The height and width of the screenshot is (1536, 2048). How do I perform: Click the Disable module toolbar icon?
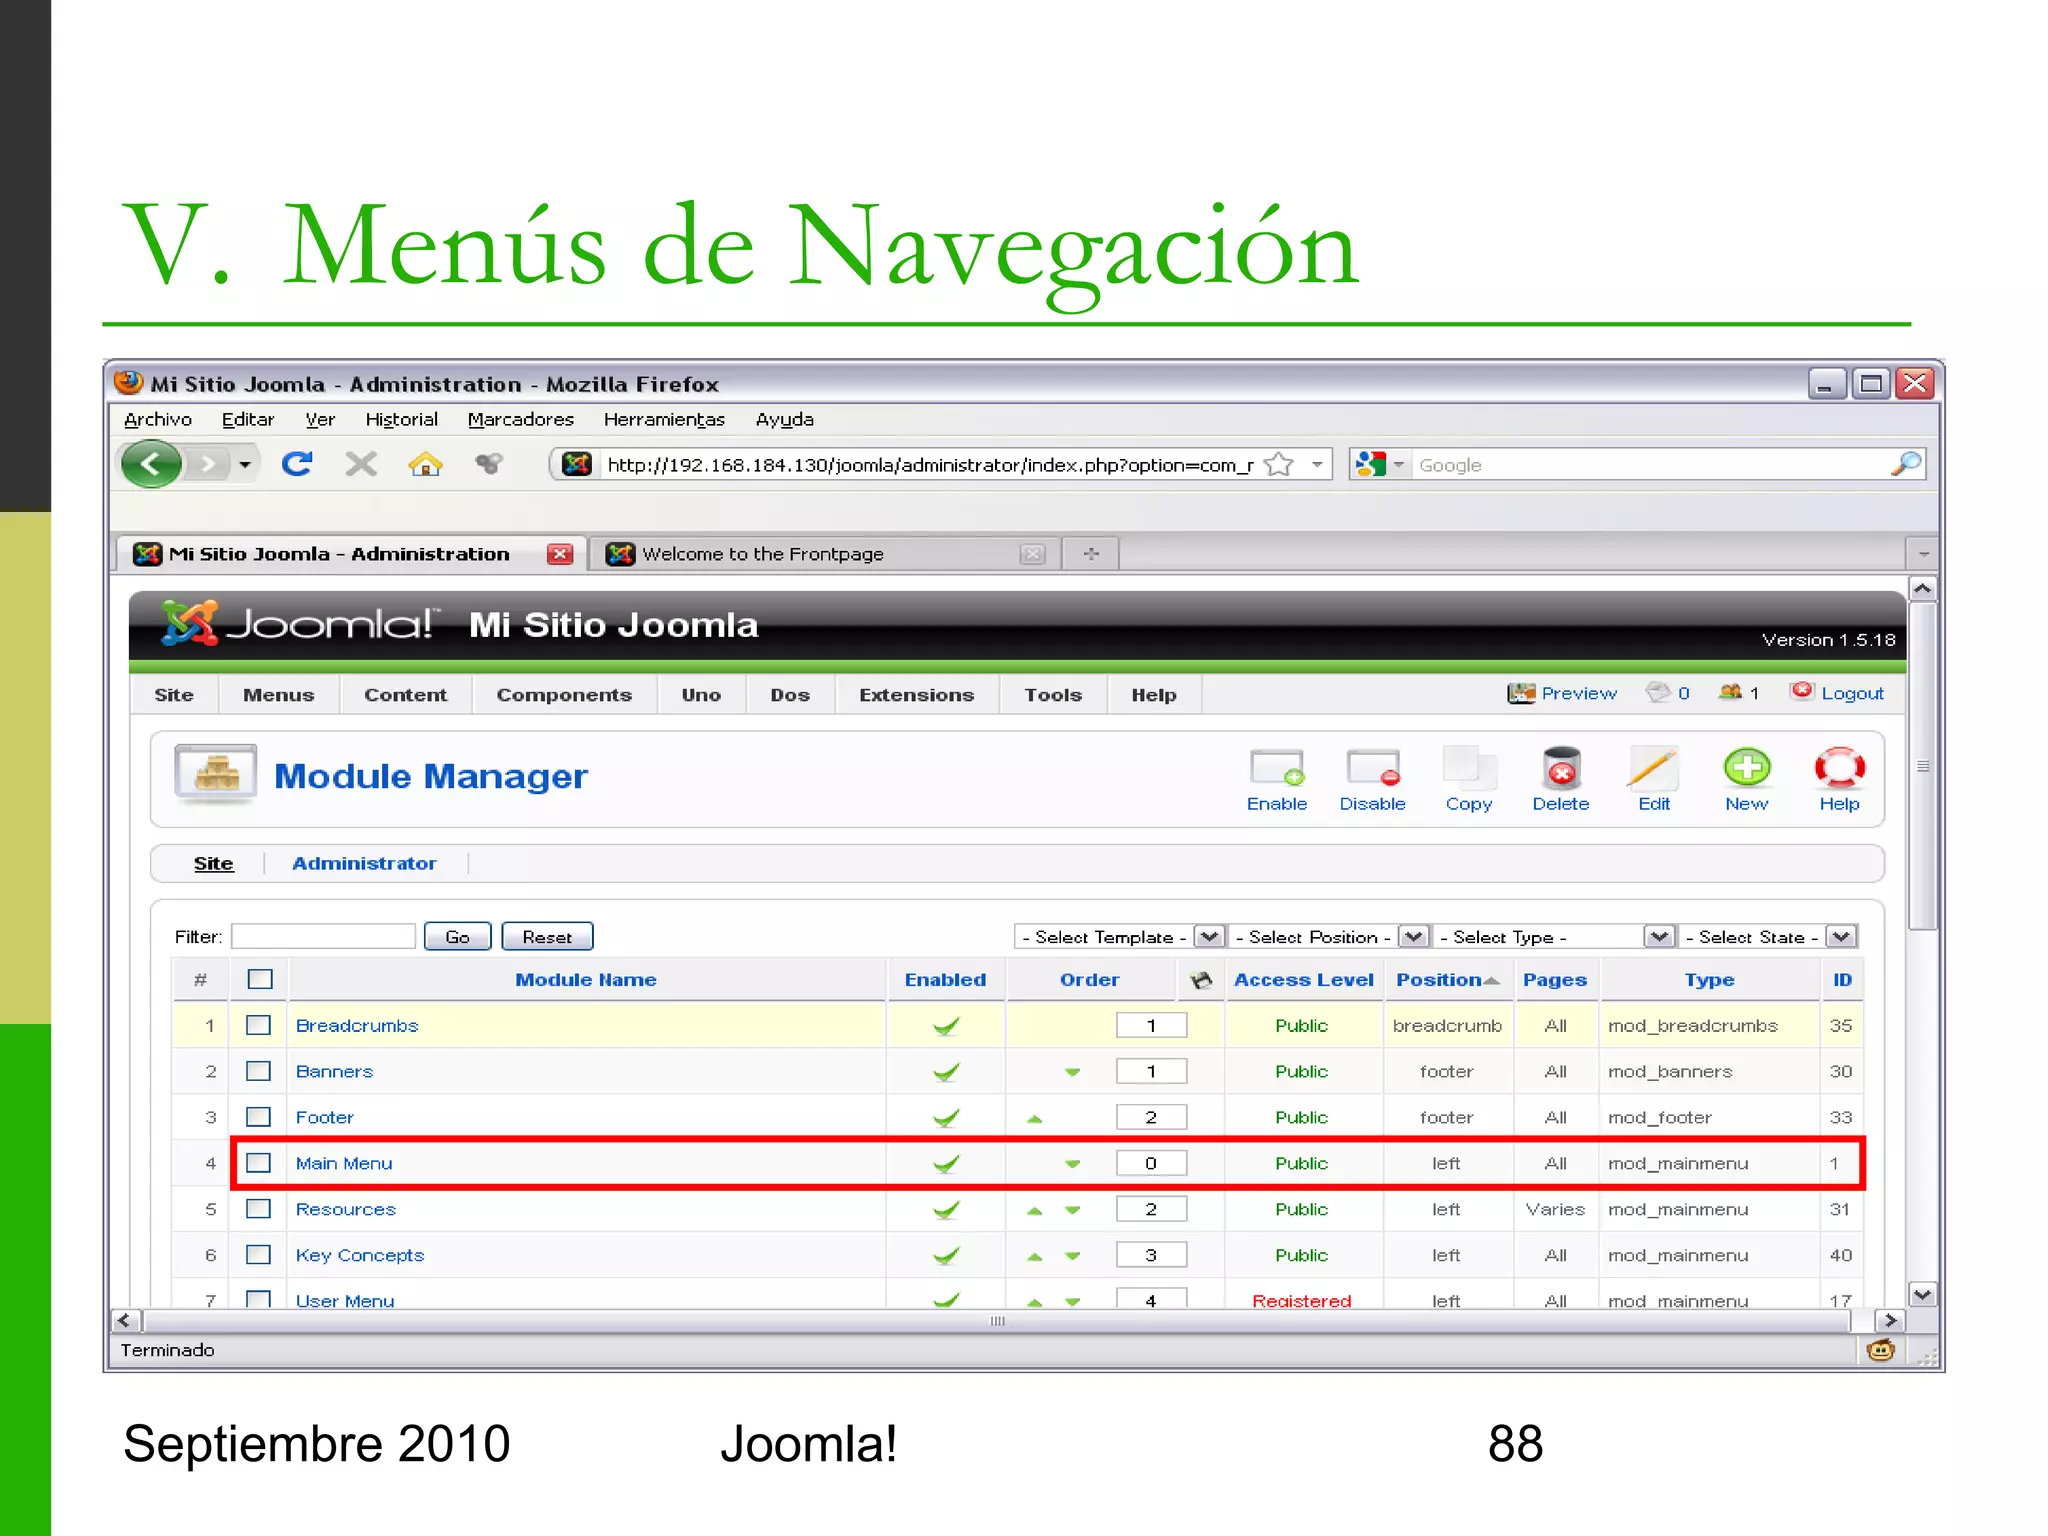click(x=1372, y=780)
